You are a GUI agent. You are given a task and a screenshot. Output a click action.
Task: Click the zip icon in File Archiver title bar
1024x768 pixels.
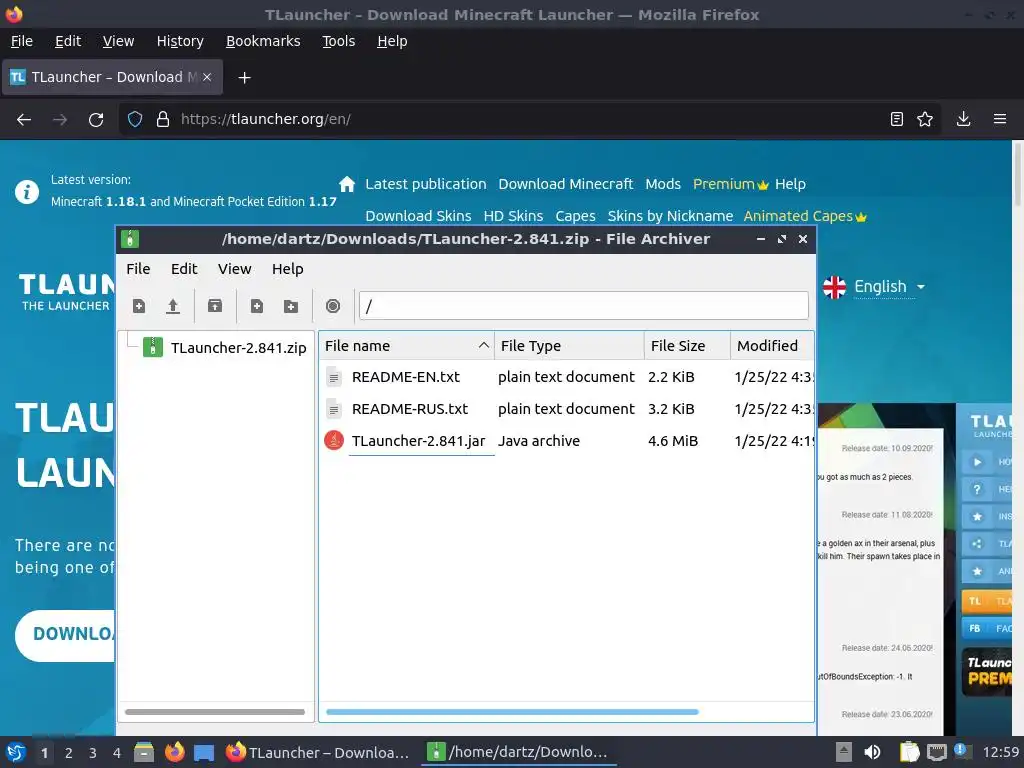tap(130, 239)
